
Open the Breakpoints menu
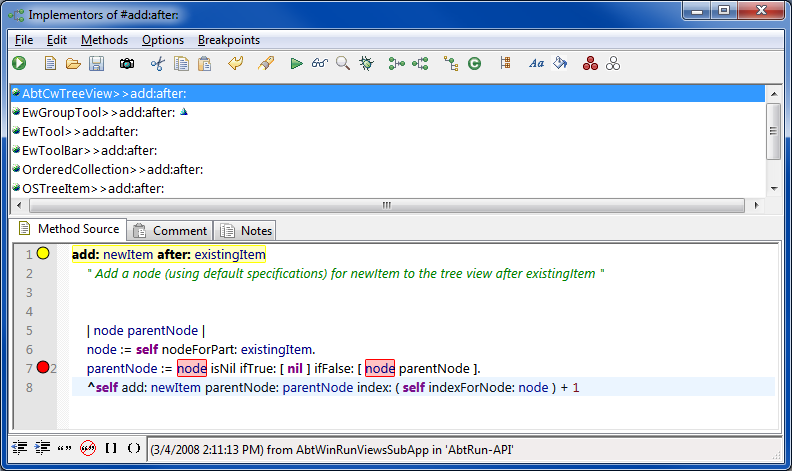click(x=228, y=40)
